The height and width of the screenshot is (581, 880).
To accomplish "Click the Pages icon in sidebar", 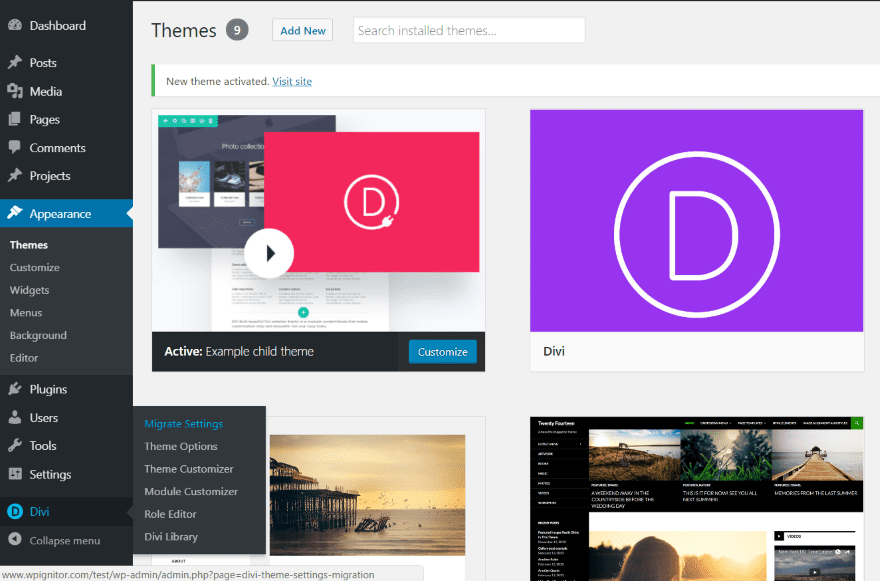I will [15, 119].
